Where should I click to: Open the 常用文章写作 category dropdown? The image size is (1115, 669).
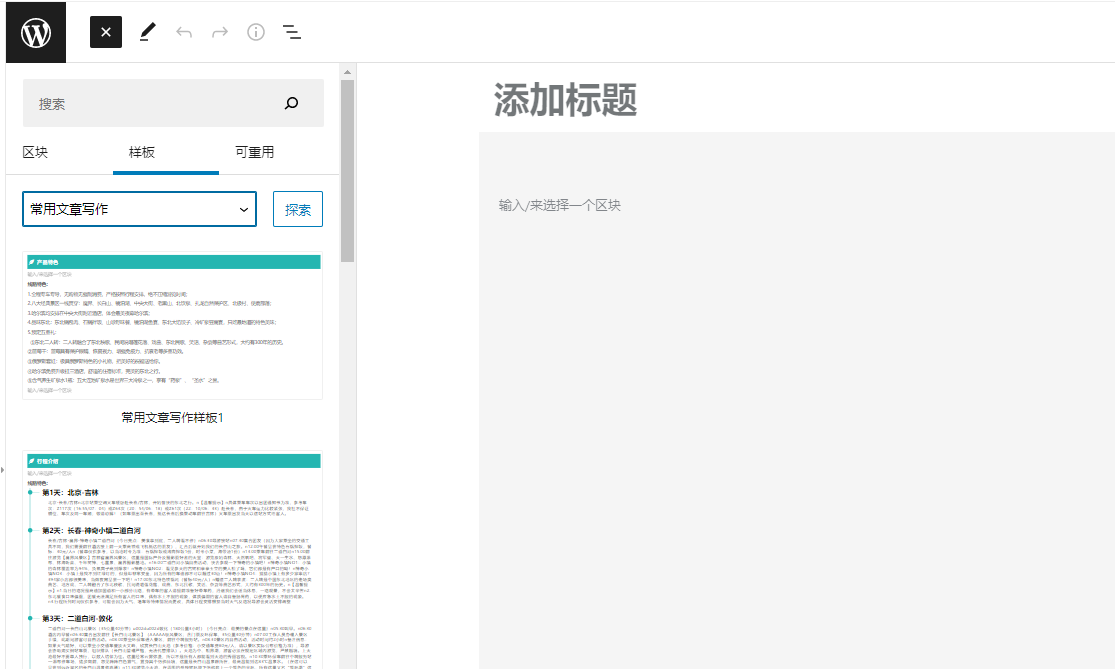click(138, 209)
